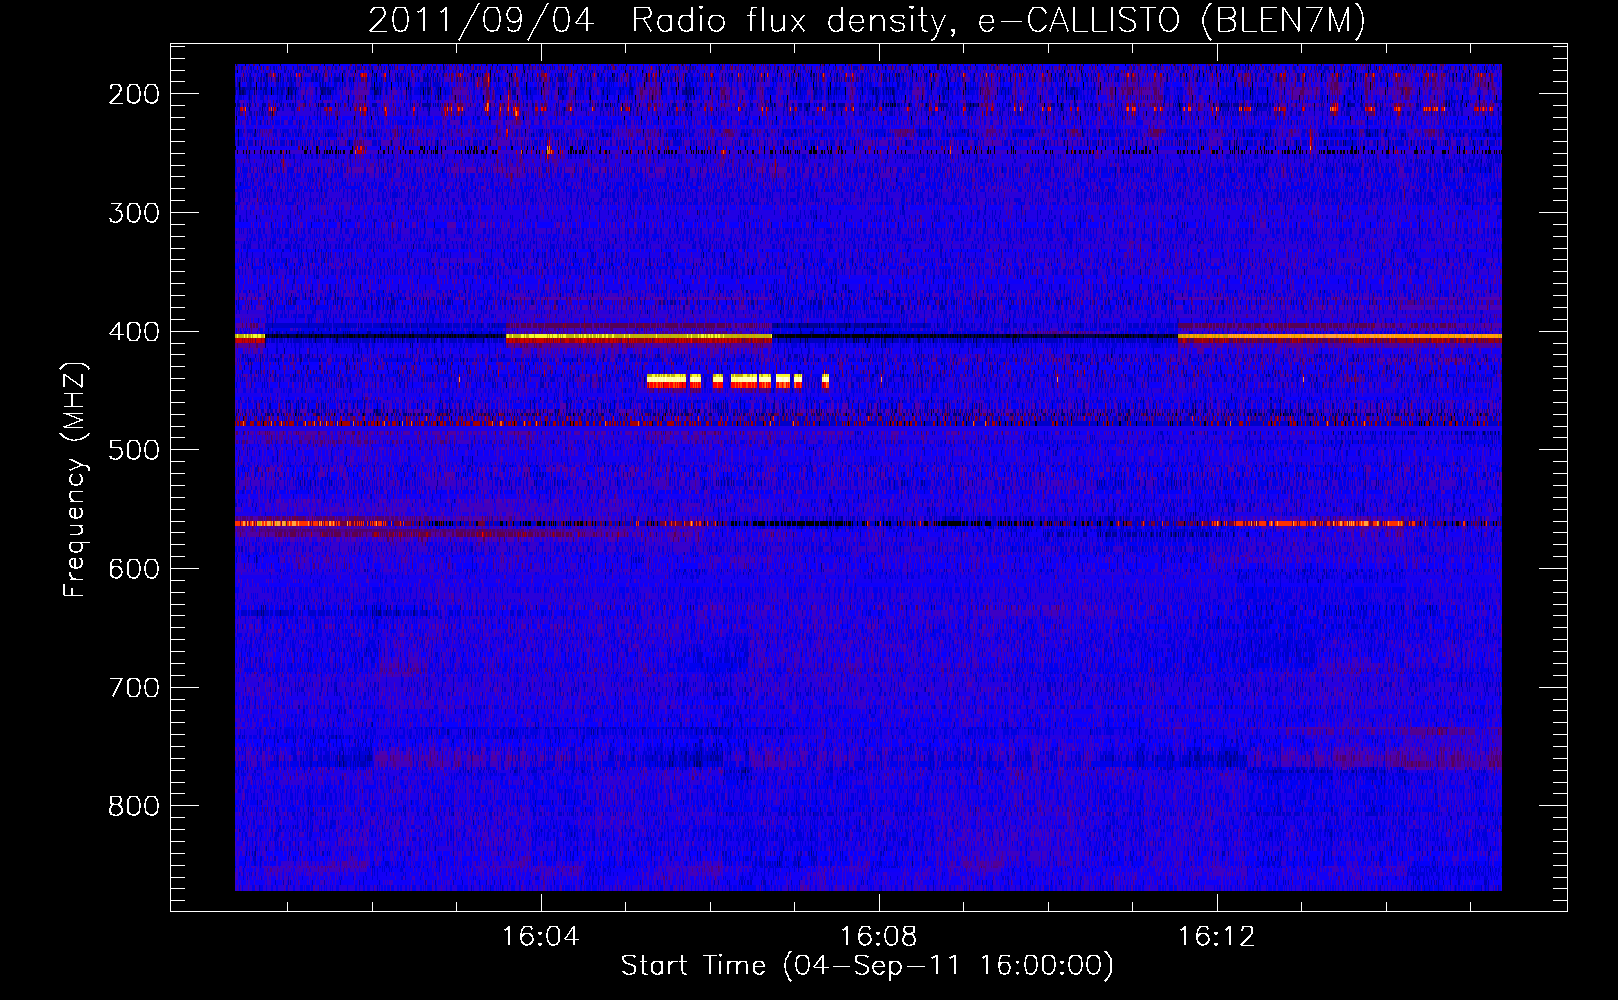This screenshot has height=1000, width=1618.
Task: Click the 16:08 time tick label
Action: click(x=879, y=937)
